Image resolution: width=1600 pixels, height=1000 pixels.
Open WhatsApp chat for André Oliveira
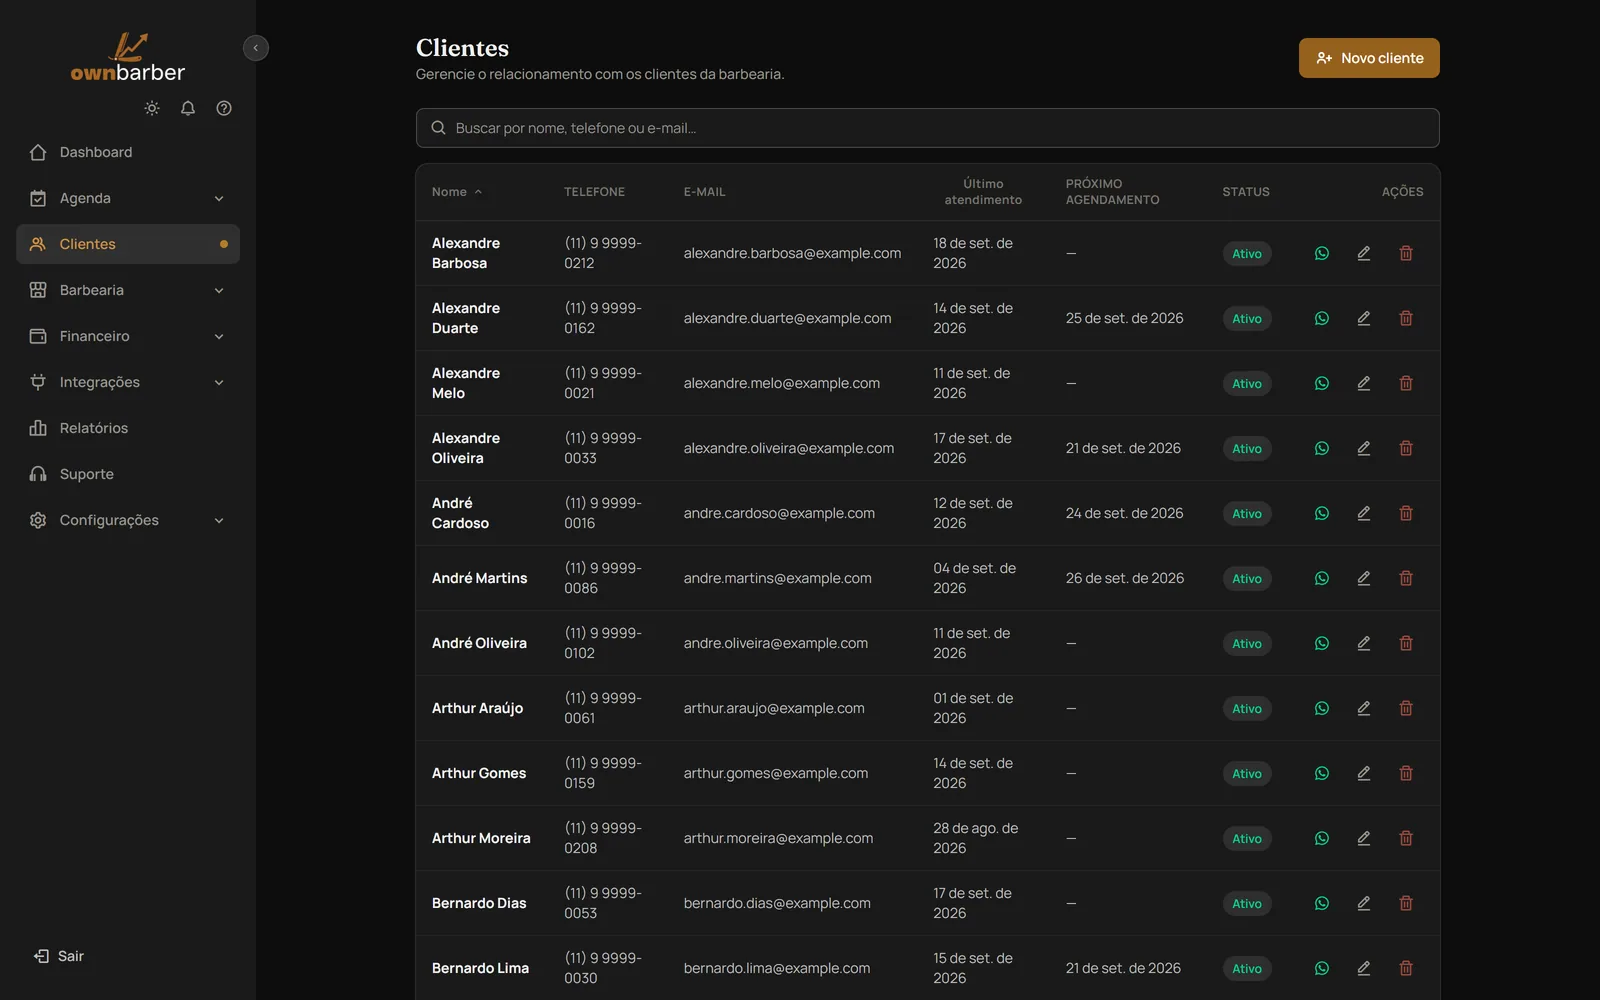(1322, 643)
